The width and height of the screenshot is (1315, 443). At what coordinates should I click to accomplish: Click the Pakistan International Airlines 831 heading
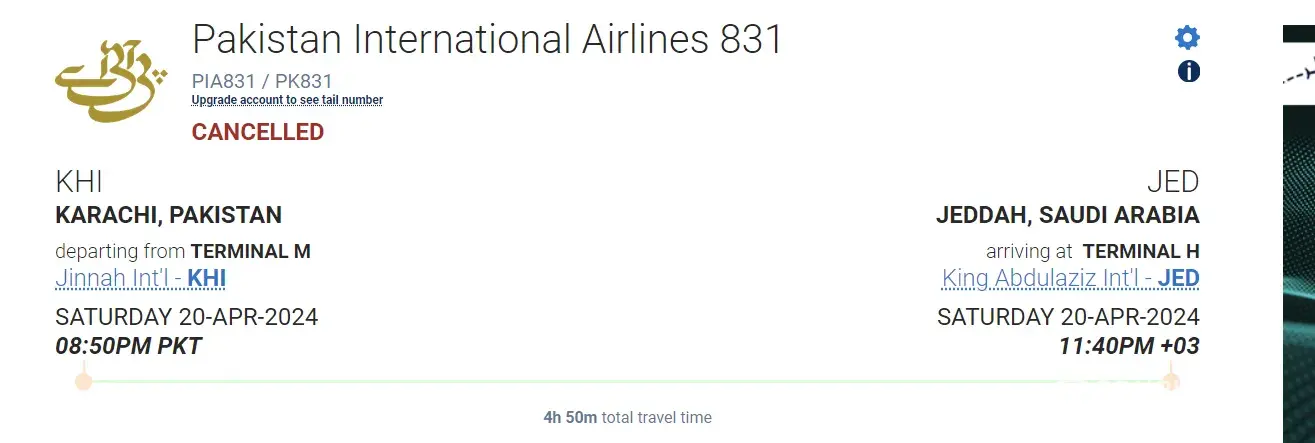click(x=487, y=40)
